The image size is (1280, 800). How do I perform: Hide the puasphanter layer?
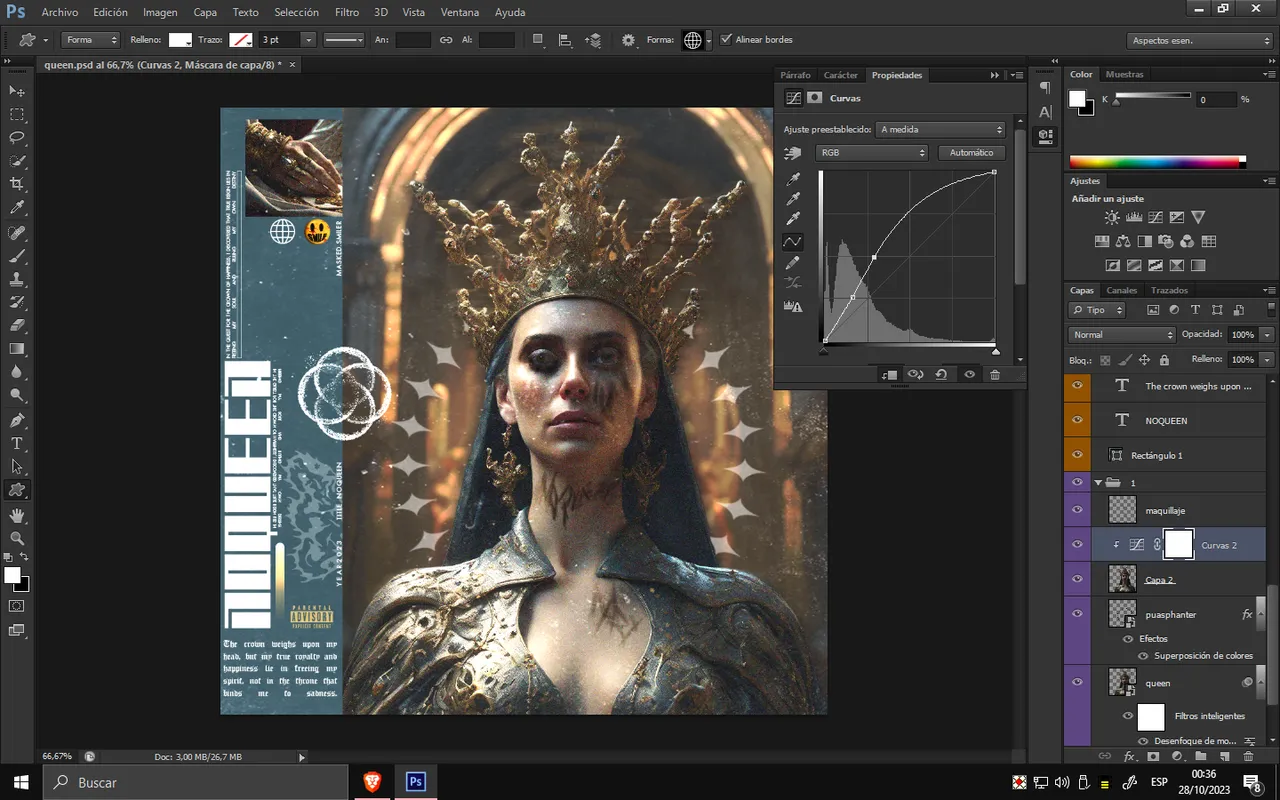(1077, 614)
